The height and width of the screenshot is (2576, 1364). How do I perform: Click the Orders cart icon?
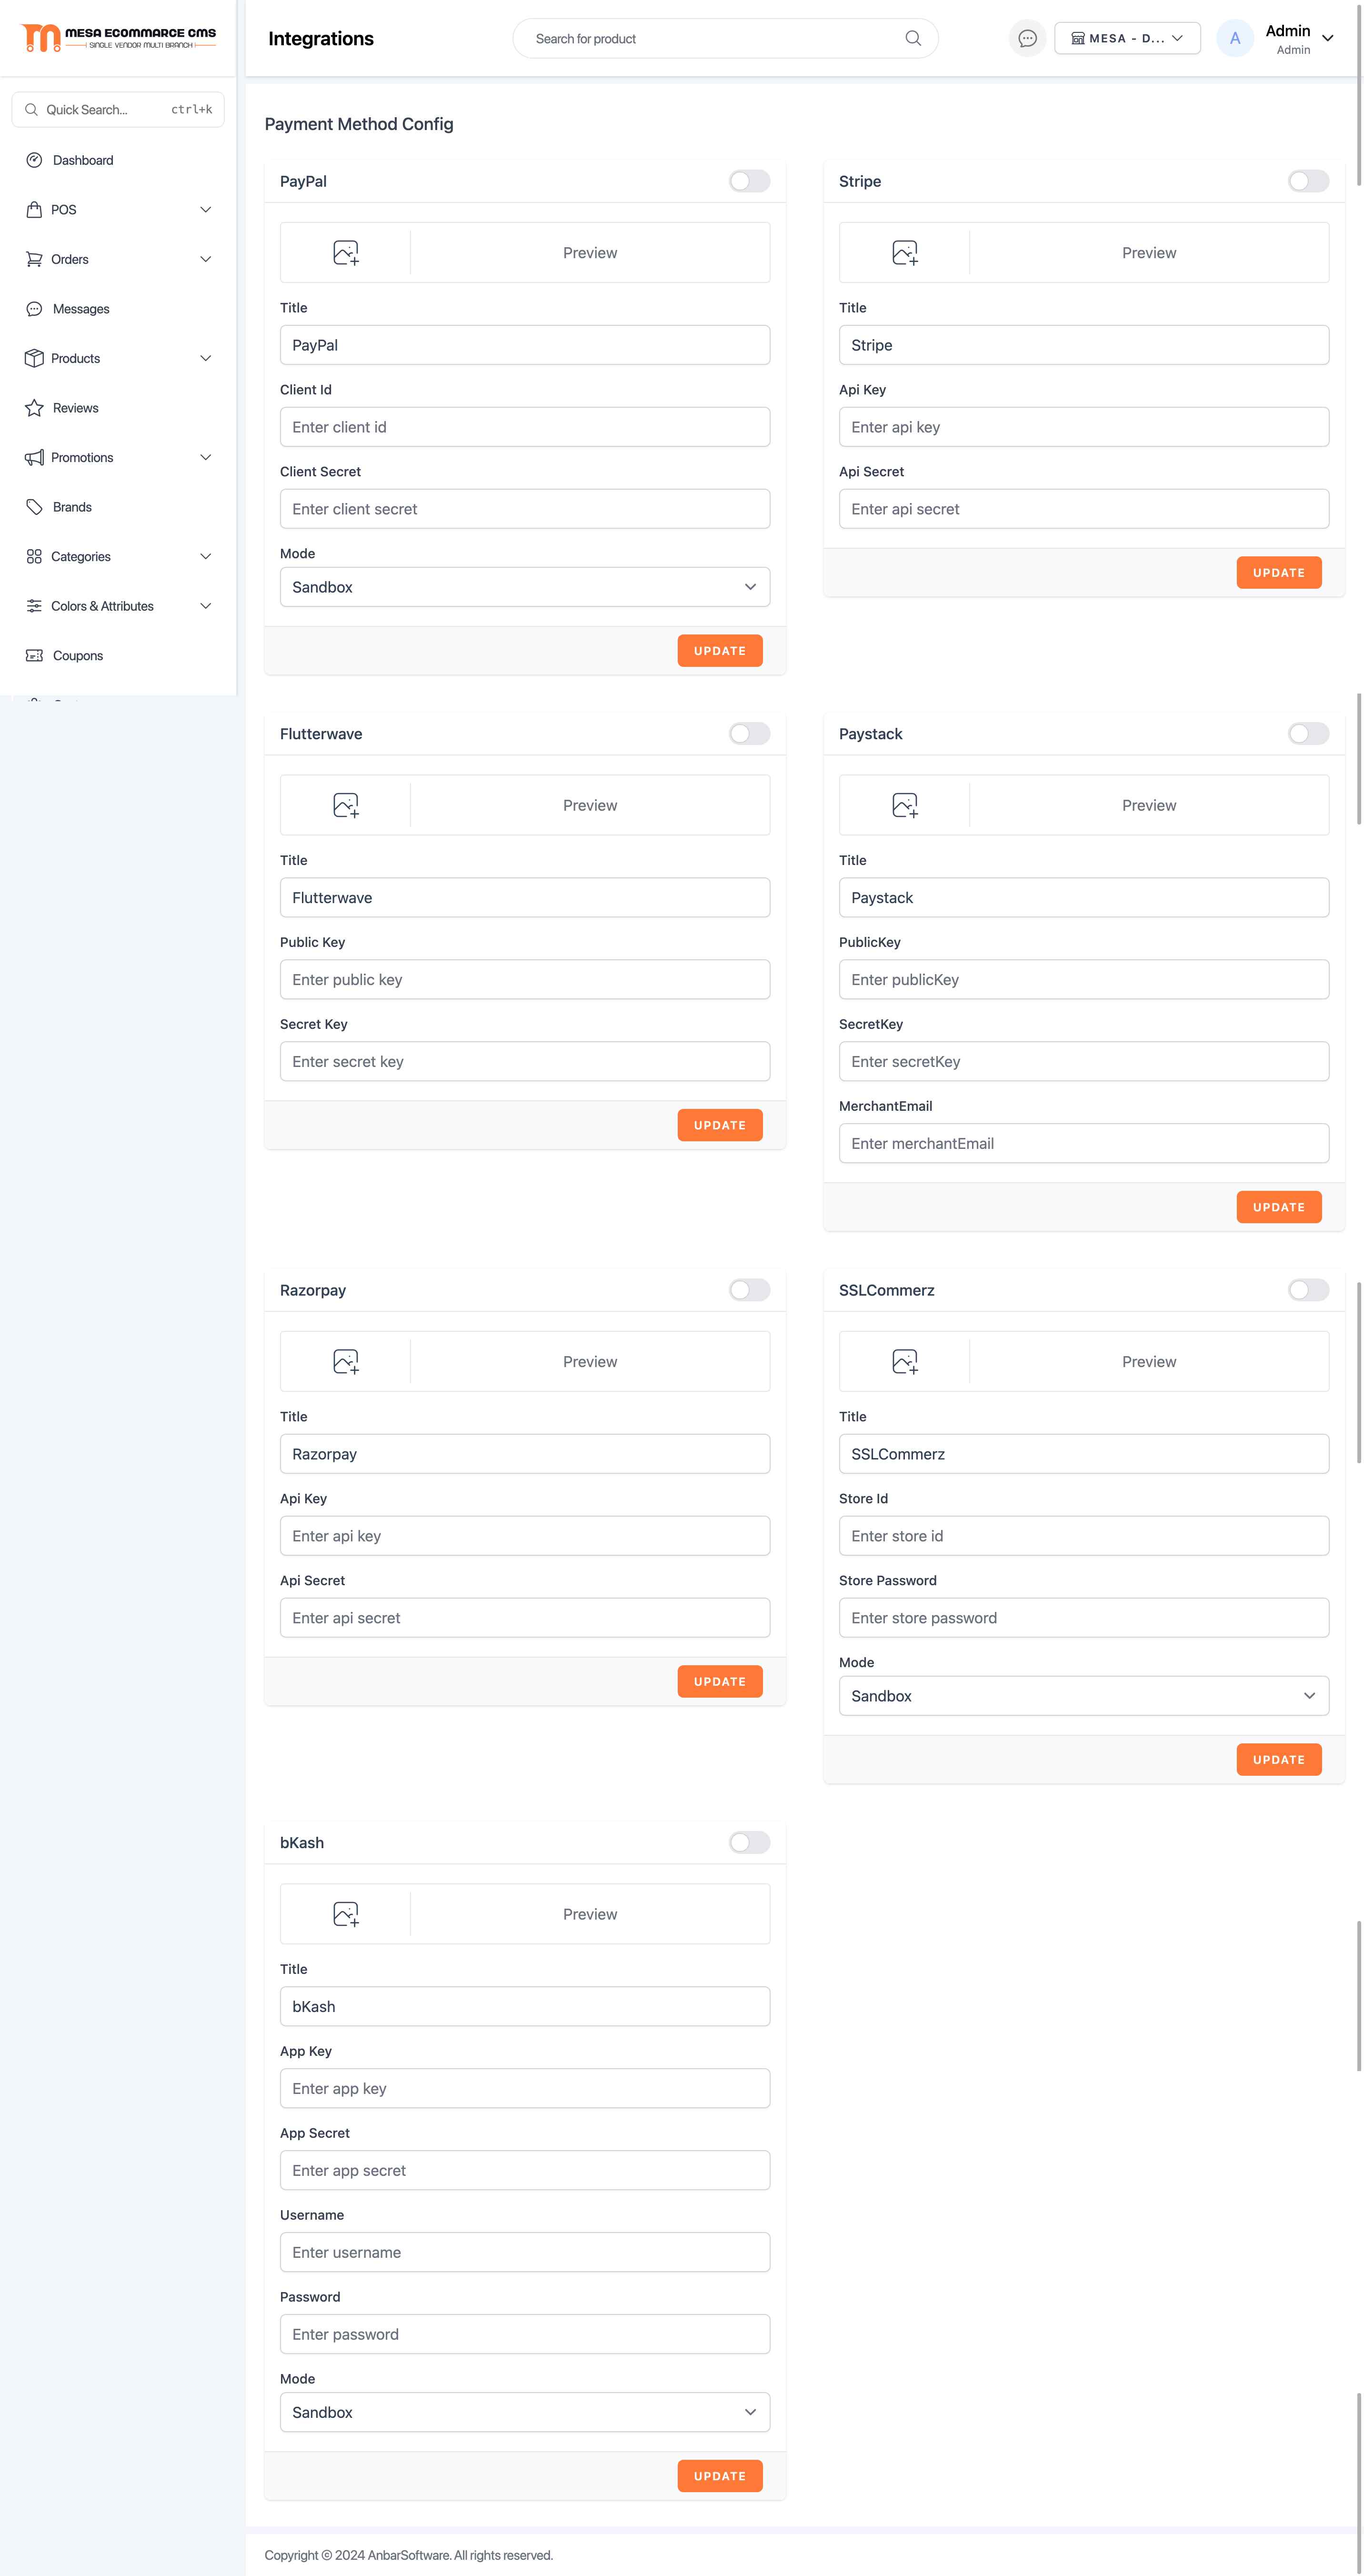click(x=34, y=259)
